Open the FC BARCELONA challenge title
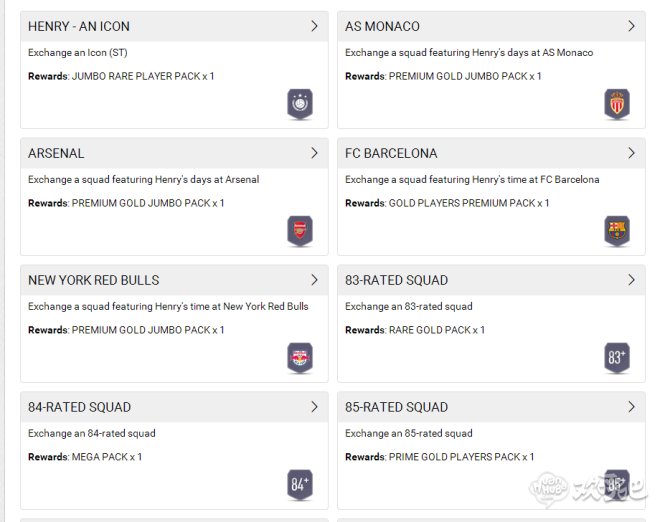Image resolution: width=660 pixels, height=522 pixels. (x=391, y=153)
